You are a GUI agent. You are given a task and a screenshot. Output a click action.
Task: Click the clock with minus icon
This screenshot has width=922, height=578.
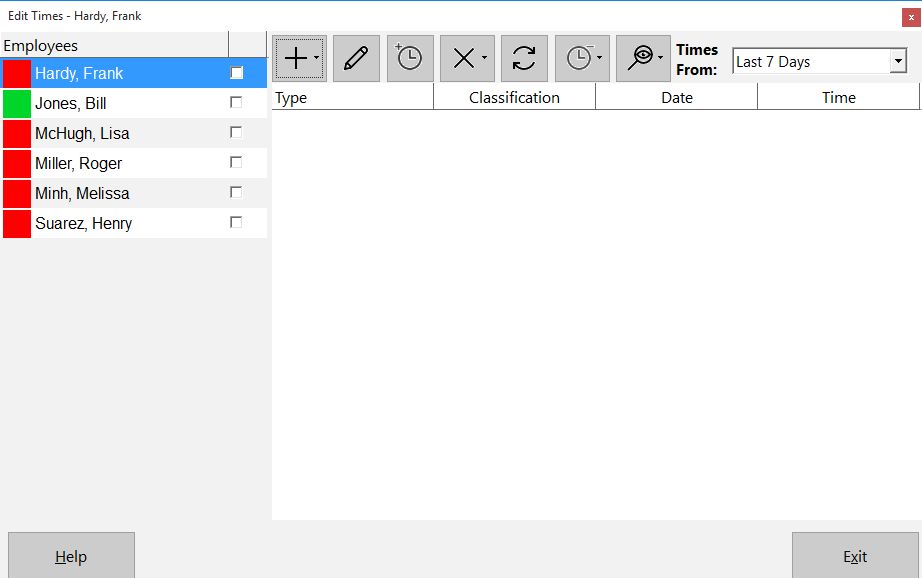[x=580, y=58]
